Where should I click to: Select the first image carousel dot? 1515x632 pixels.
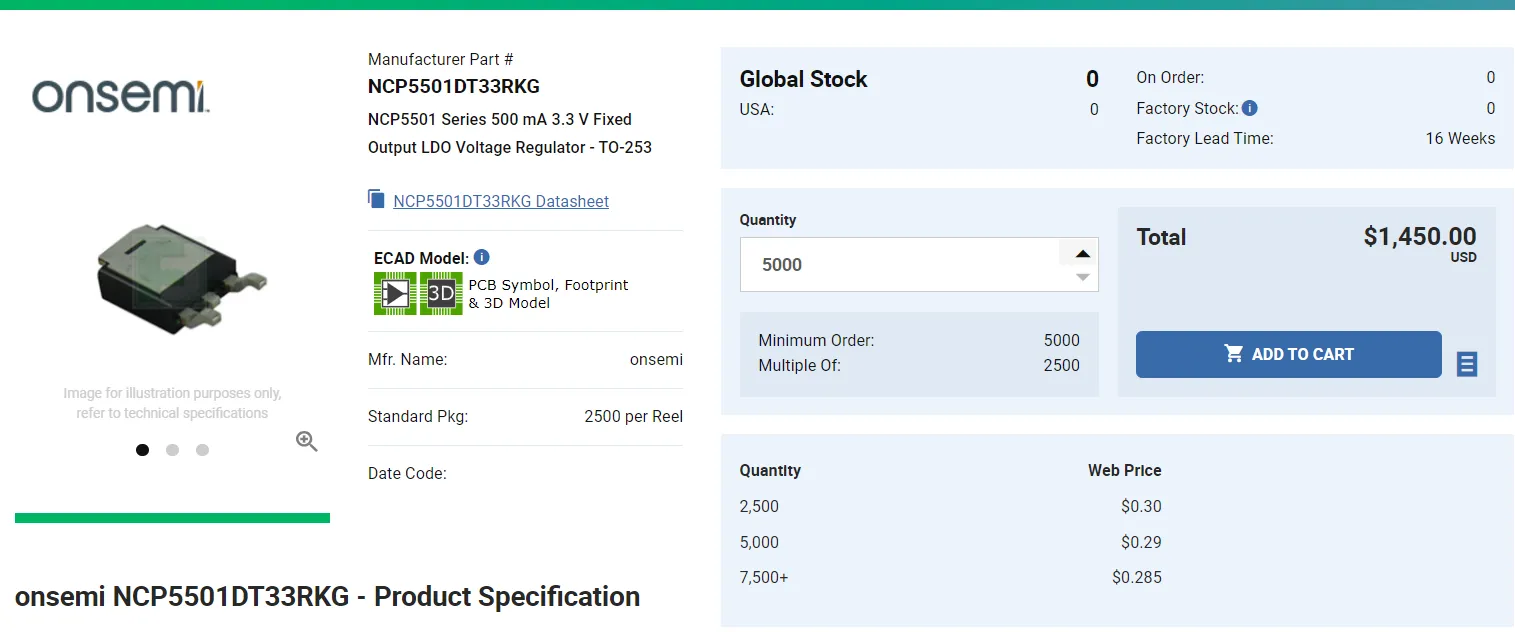click(142, 450)
